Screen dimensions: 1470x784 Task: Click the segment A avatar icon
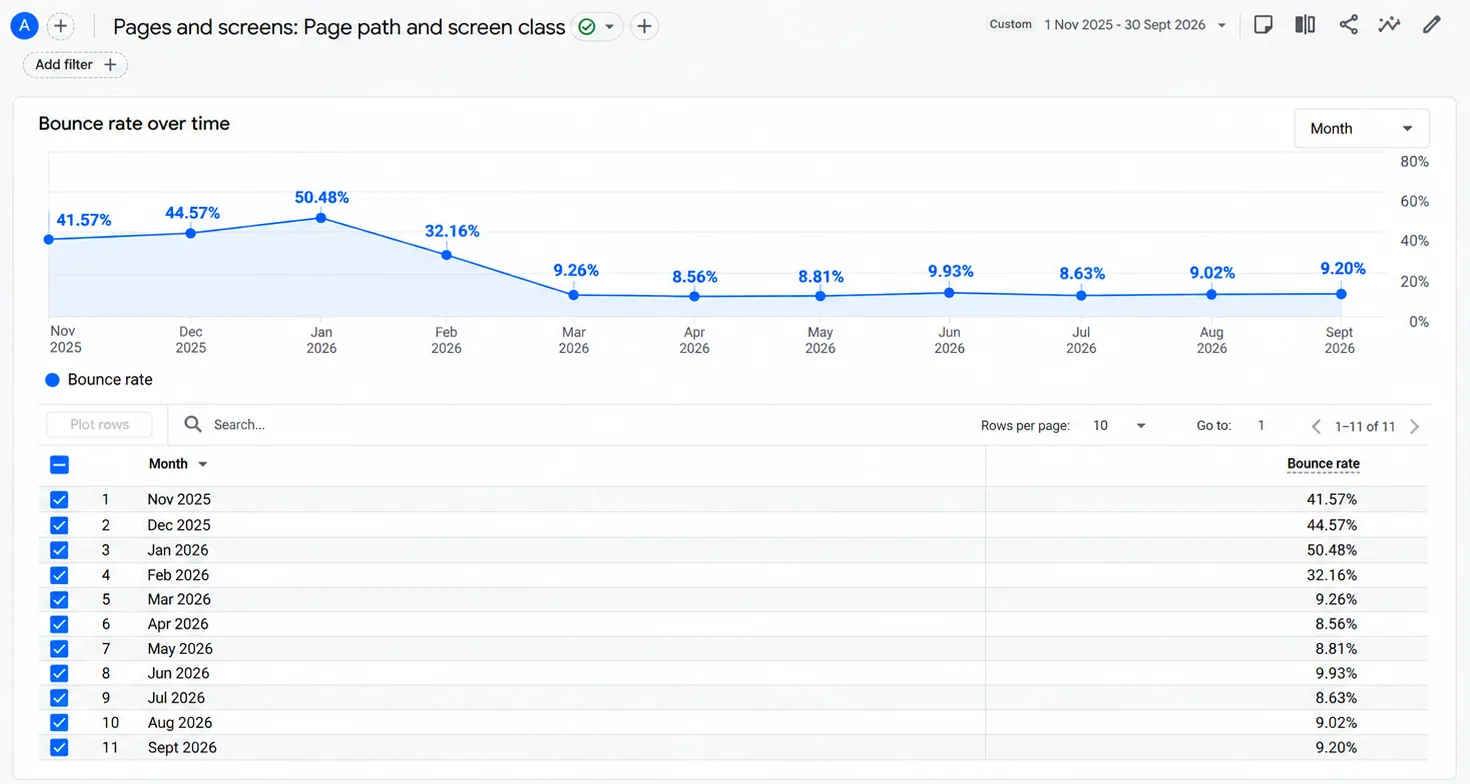[x=24, y=26]
